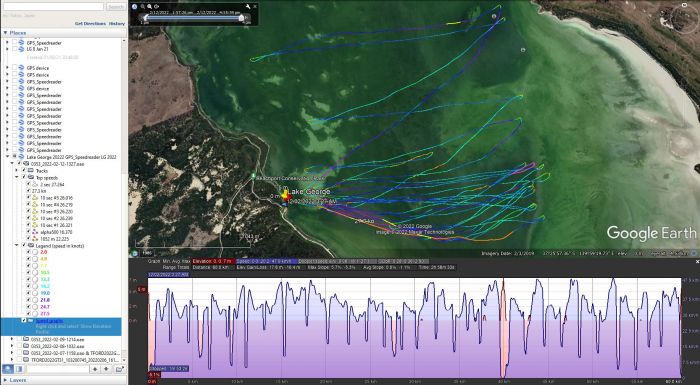This screenshot has width=700, height=385.
Task: Click the add folder icon in Places panel
Action: [x=119, y=369]
